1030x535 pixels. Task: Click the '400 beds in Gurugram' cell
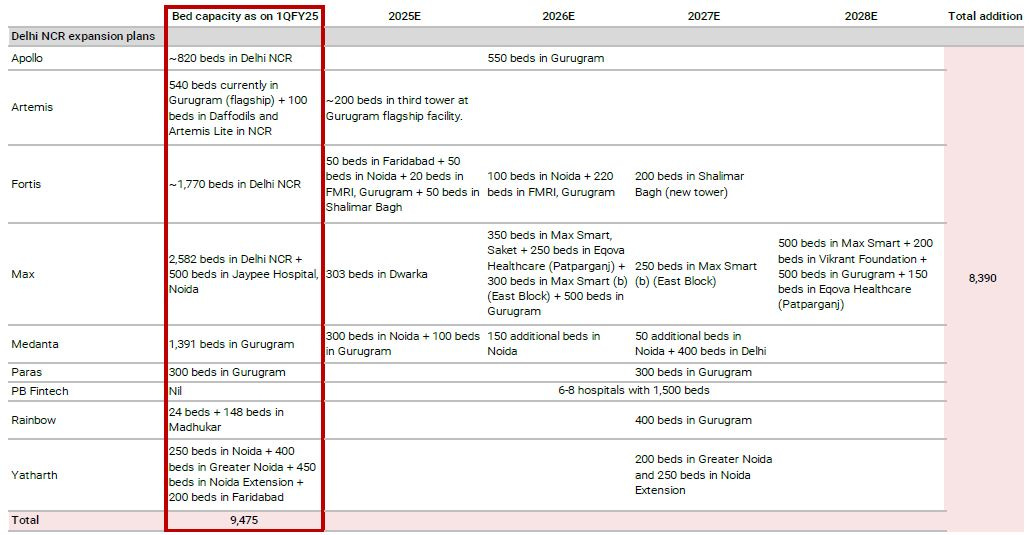pos(693,420)
